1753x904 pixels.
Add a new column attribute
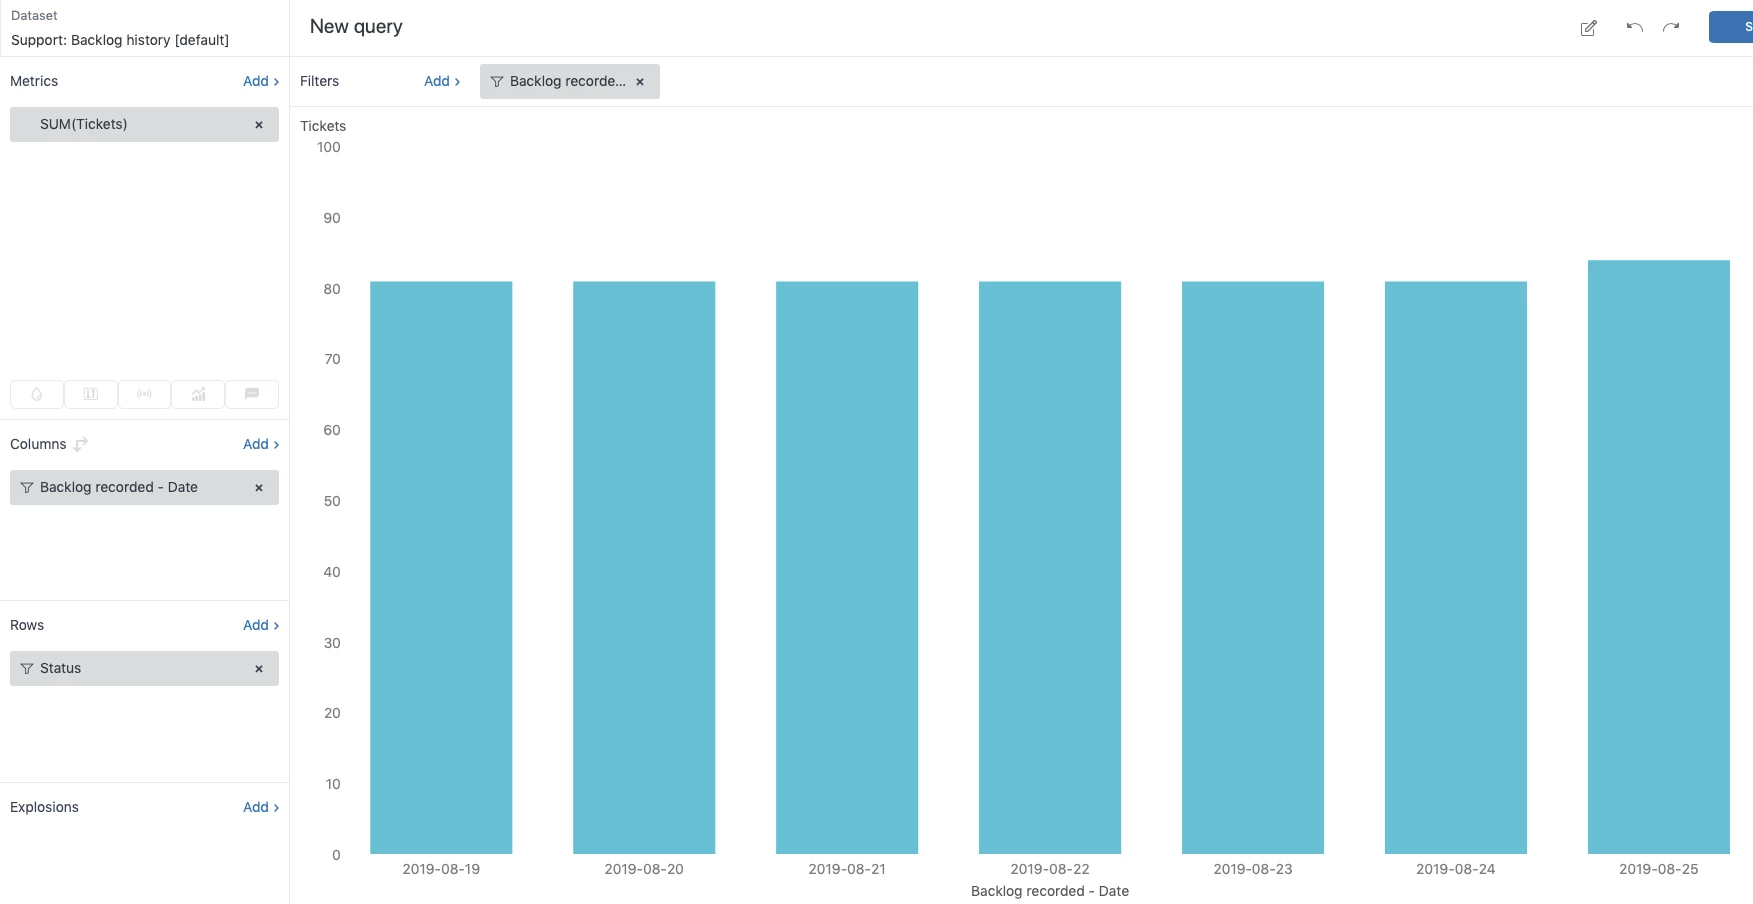tap(261, 444)
